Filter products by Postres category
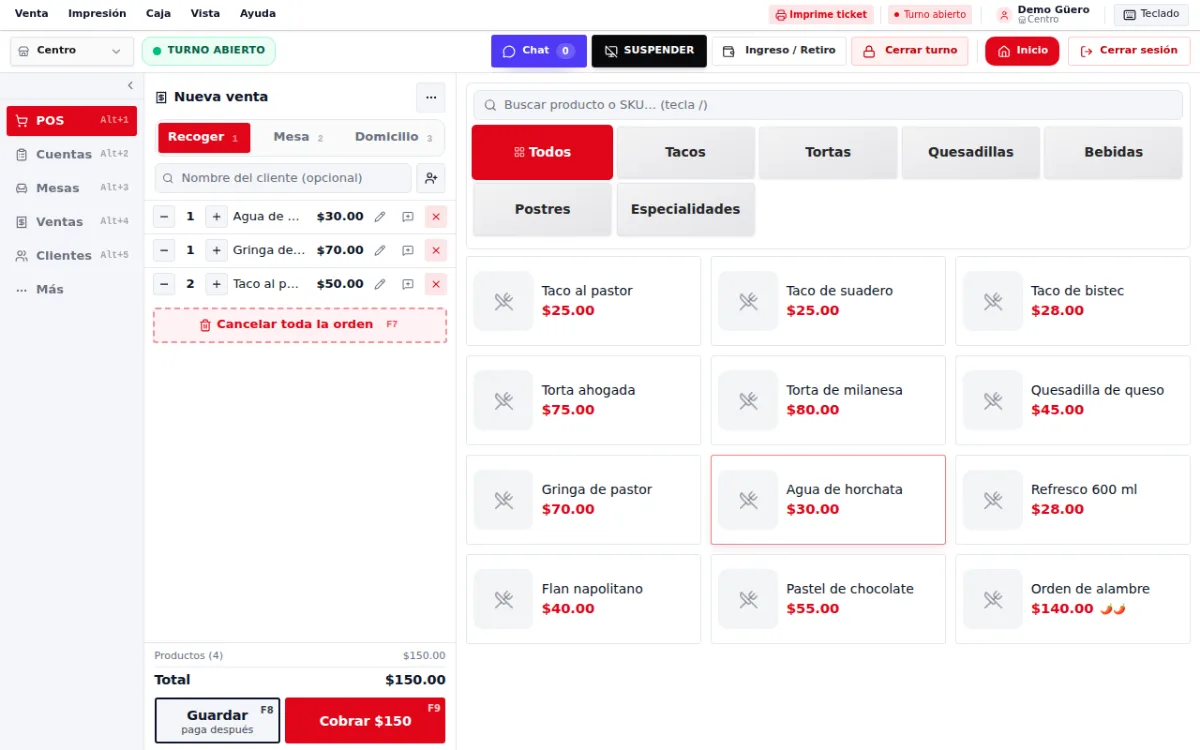1200x750 pixels. (542, 209)
